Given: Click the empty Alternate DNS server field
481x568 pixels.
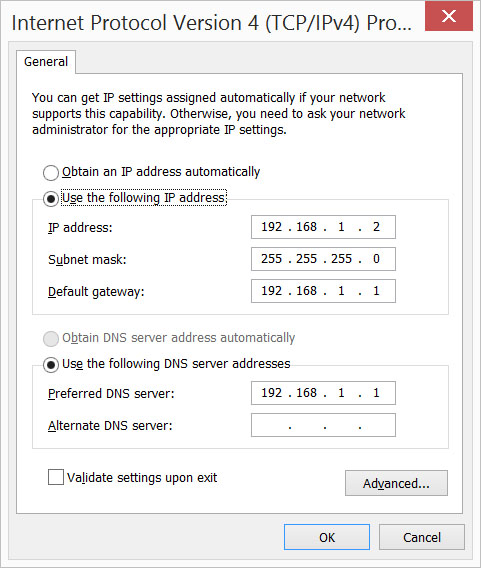Looking at the screenshot, I should [323, 425].
